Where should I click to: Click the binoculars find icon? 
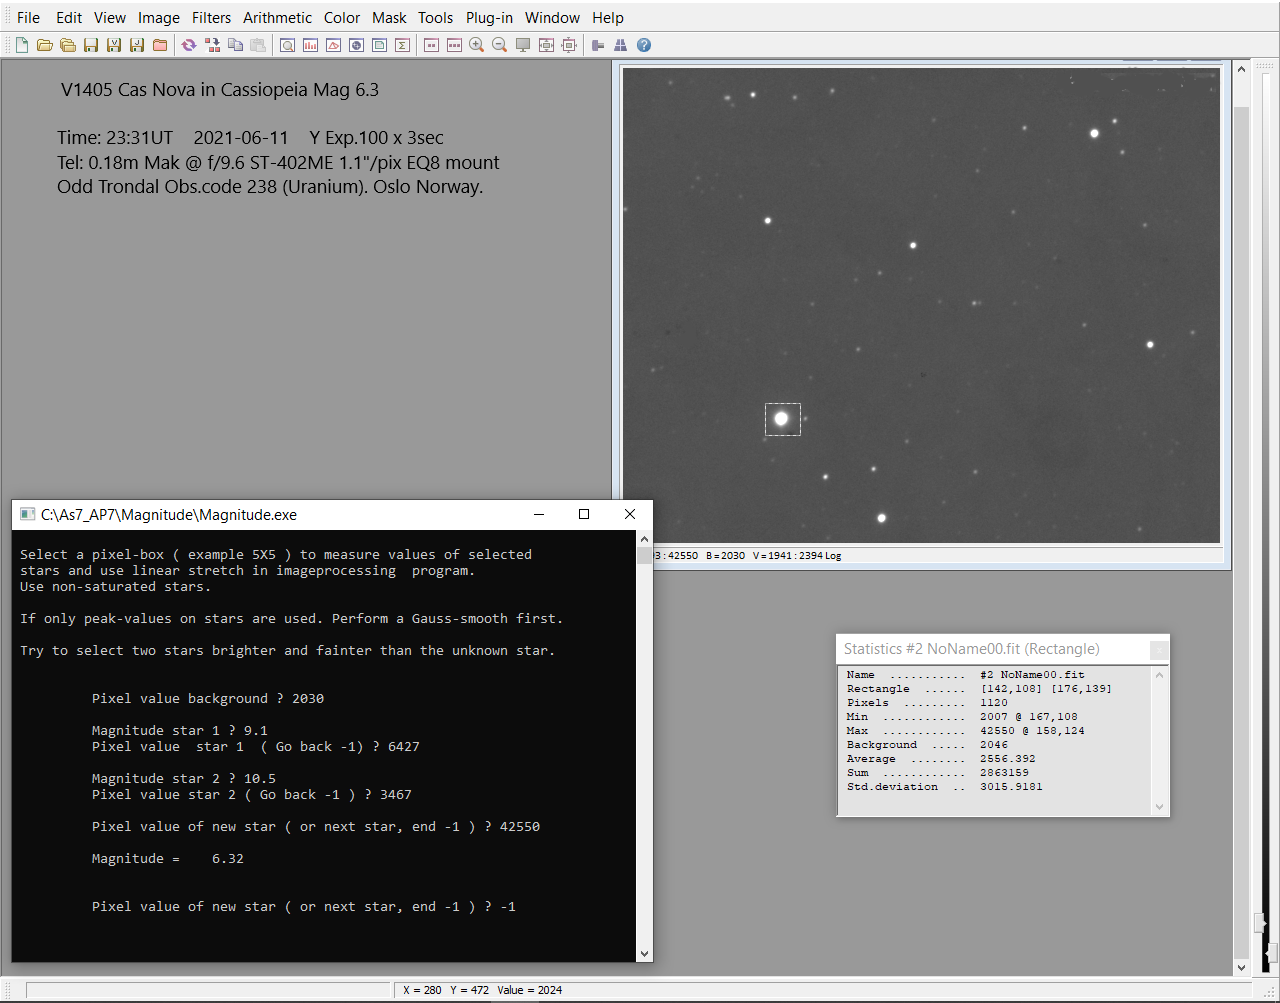pos(621,45)
